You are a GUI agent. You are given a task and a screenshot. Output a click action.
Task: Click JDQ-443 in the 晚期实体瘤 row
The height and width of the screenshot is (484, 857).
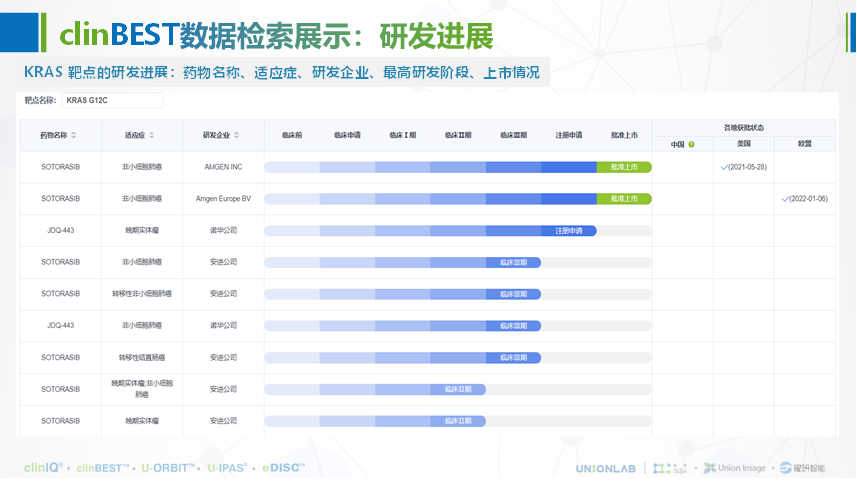pyautogui.click(x=61, y=231)
